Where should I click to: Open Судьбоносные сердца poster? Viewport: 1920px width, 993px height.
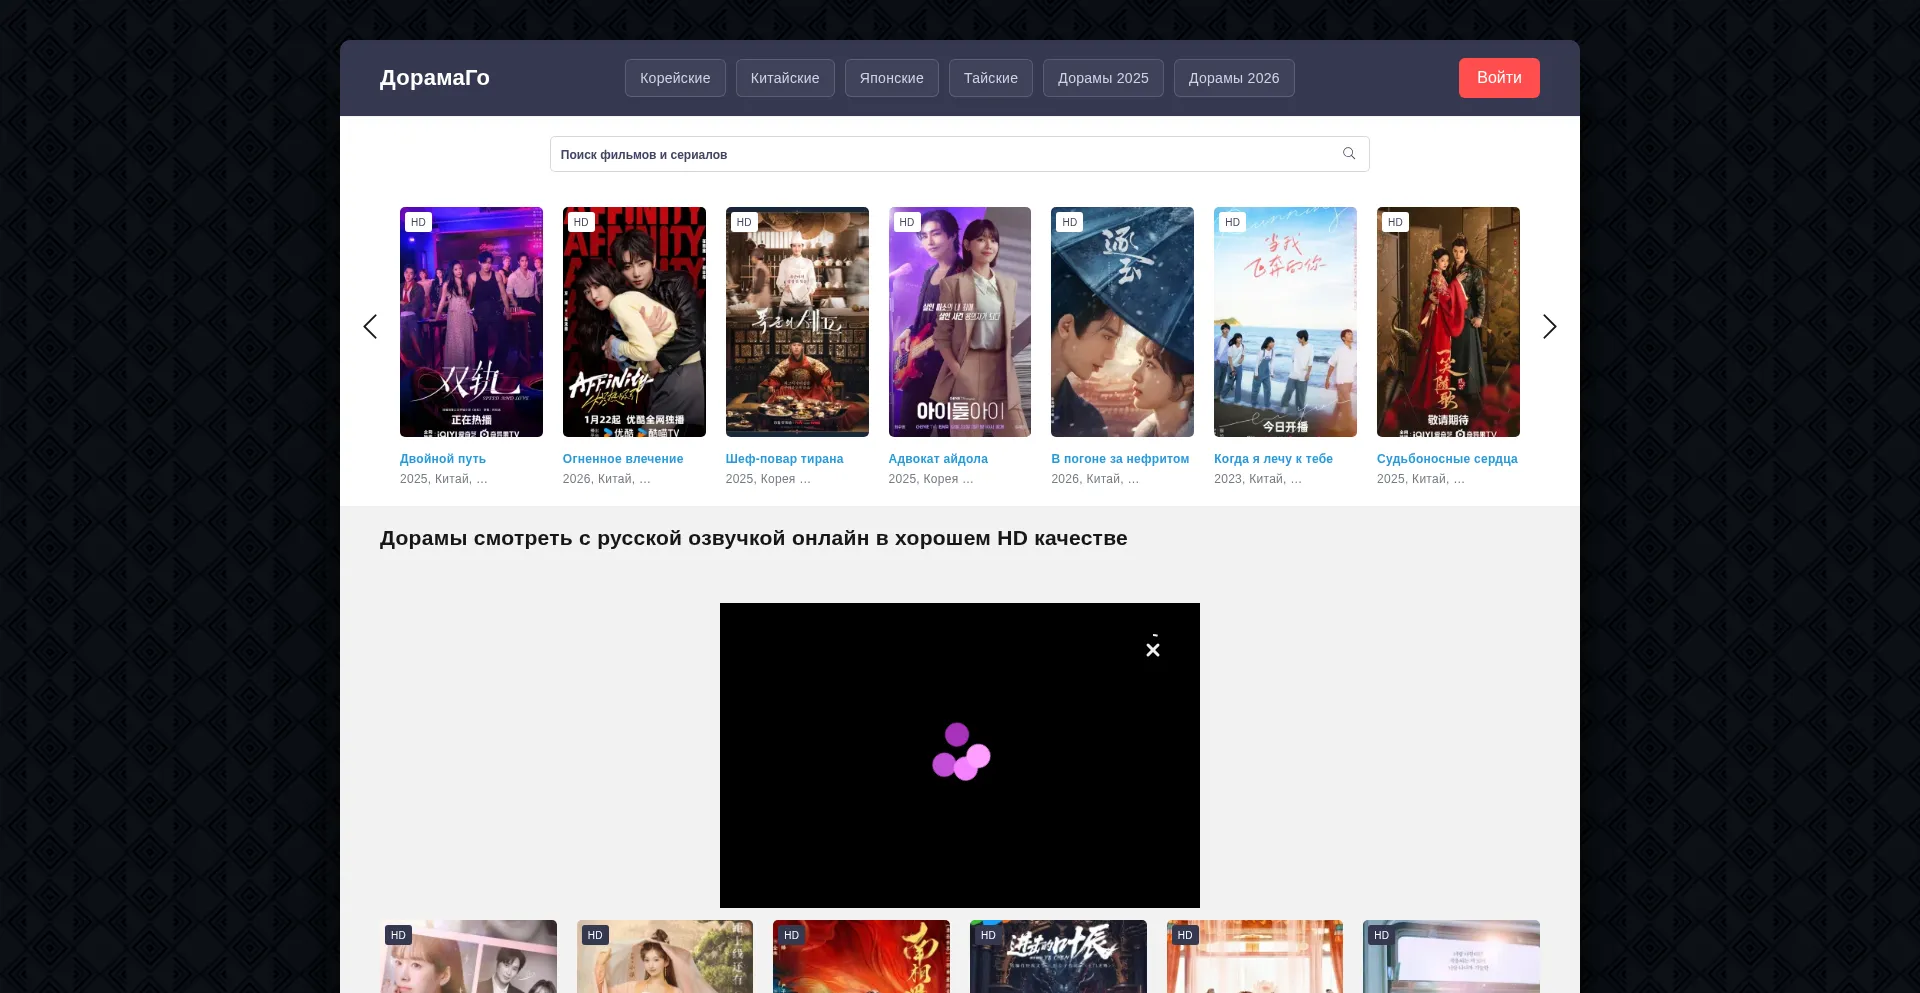tap(1448, 322)
